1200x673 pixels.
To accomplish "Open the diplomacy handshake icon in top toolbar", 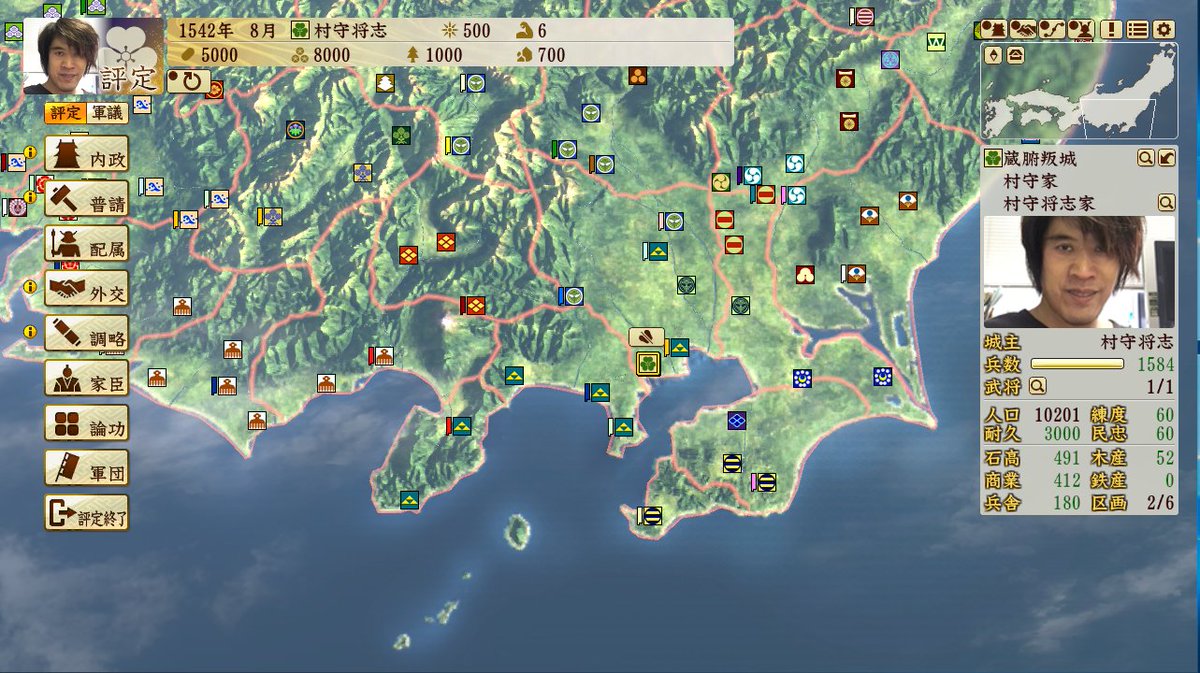I will 1021,29.
